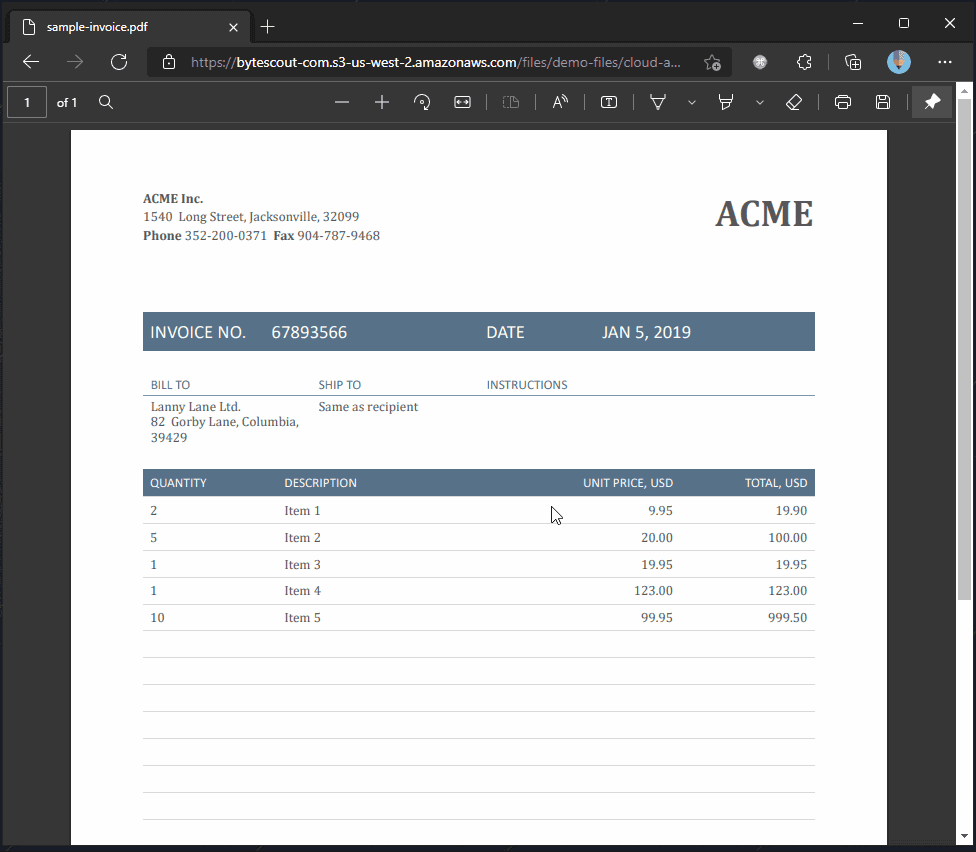976x852 pixels.
Task: Go back to the previous page
Action: (x=31, y=62)
